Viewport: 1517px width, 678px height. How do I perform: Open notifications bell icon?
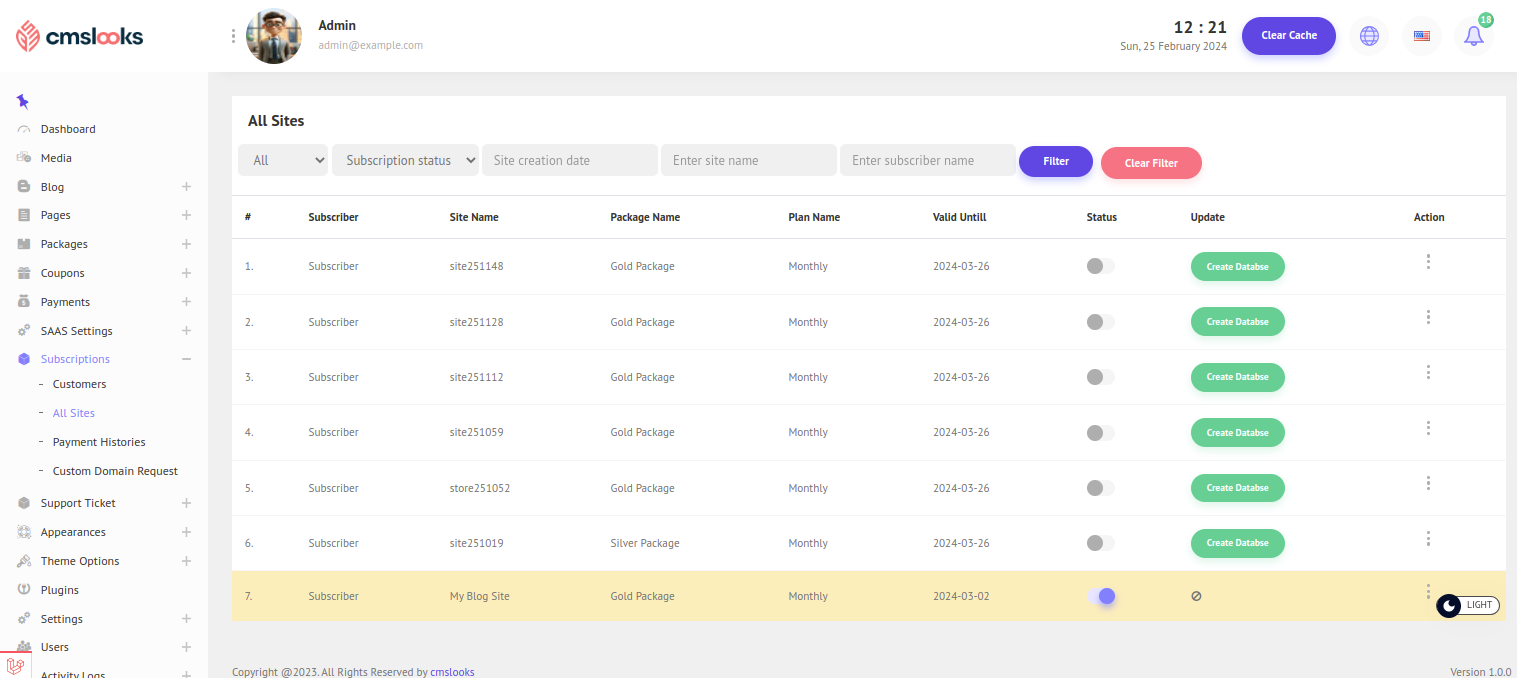[x=1473, y=36]
